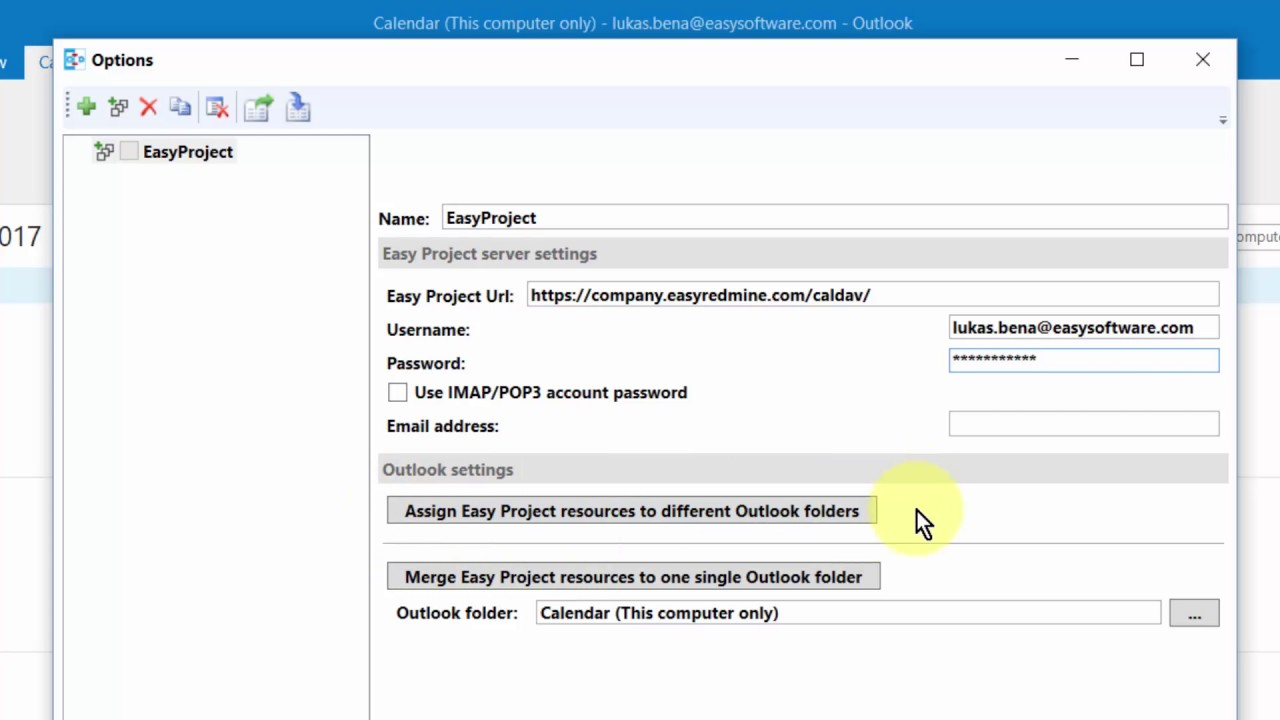Click into the Password field
Image resolution: width=1280 pixels, height=720 pixels.
(x=1084, y=360)
